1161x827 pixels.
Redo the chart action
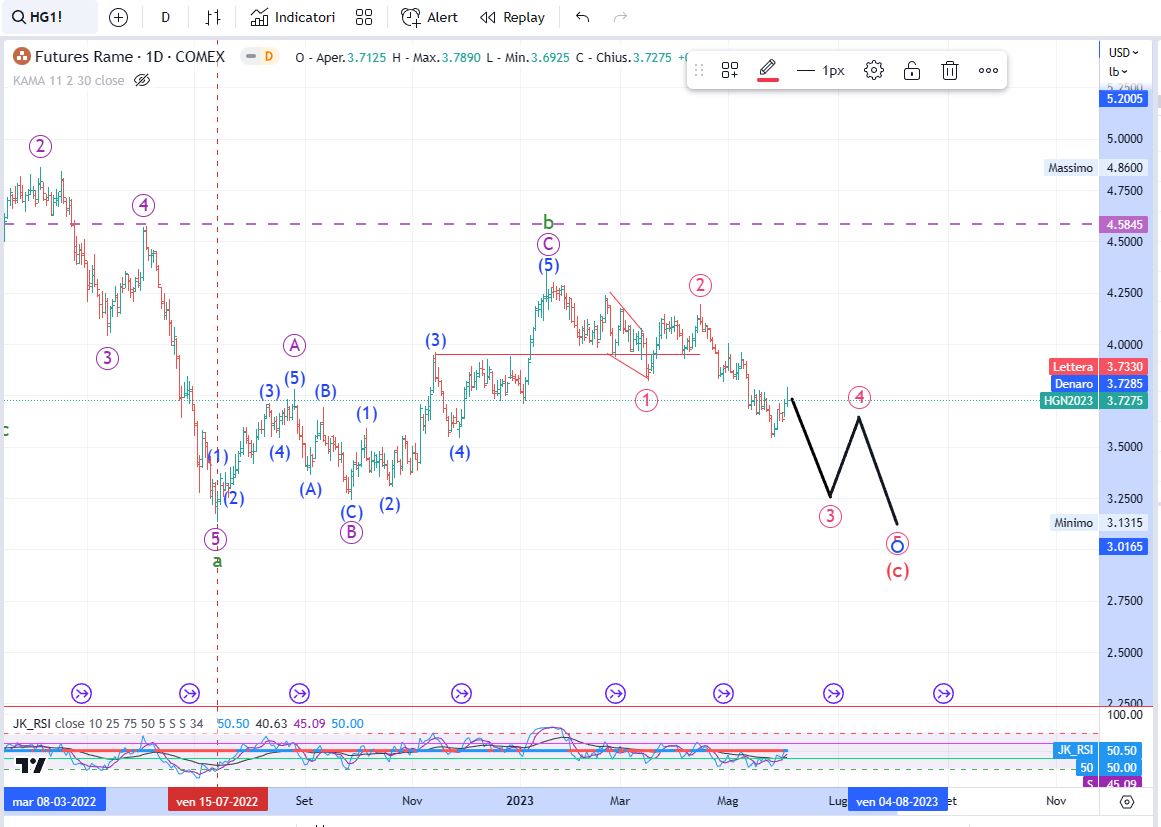(x=620, y=17)
